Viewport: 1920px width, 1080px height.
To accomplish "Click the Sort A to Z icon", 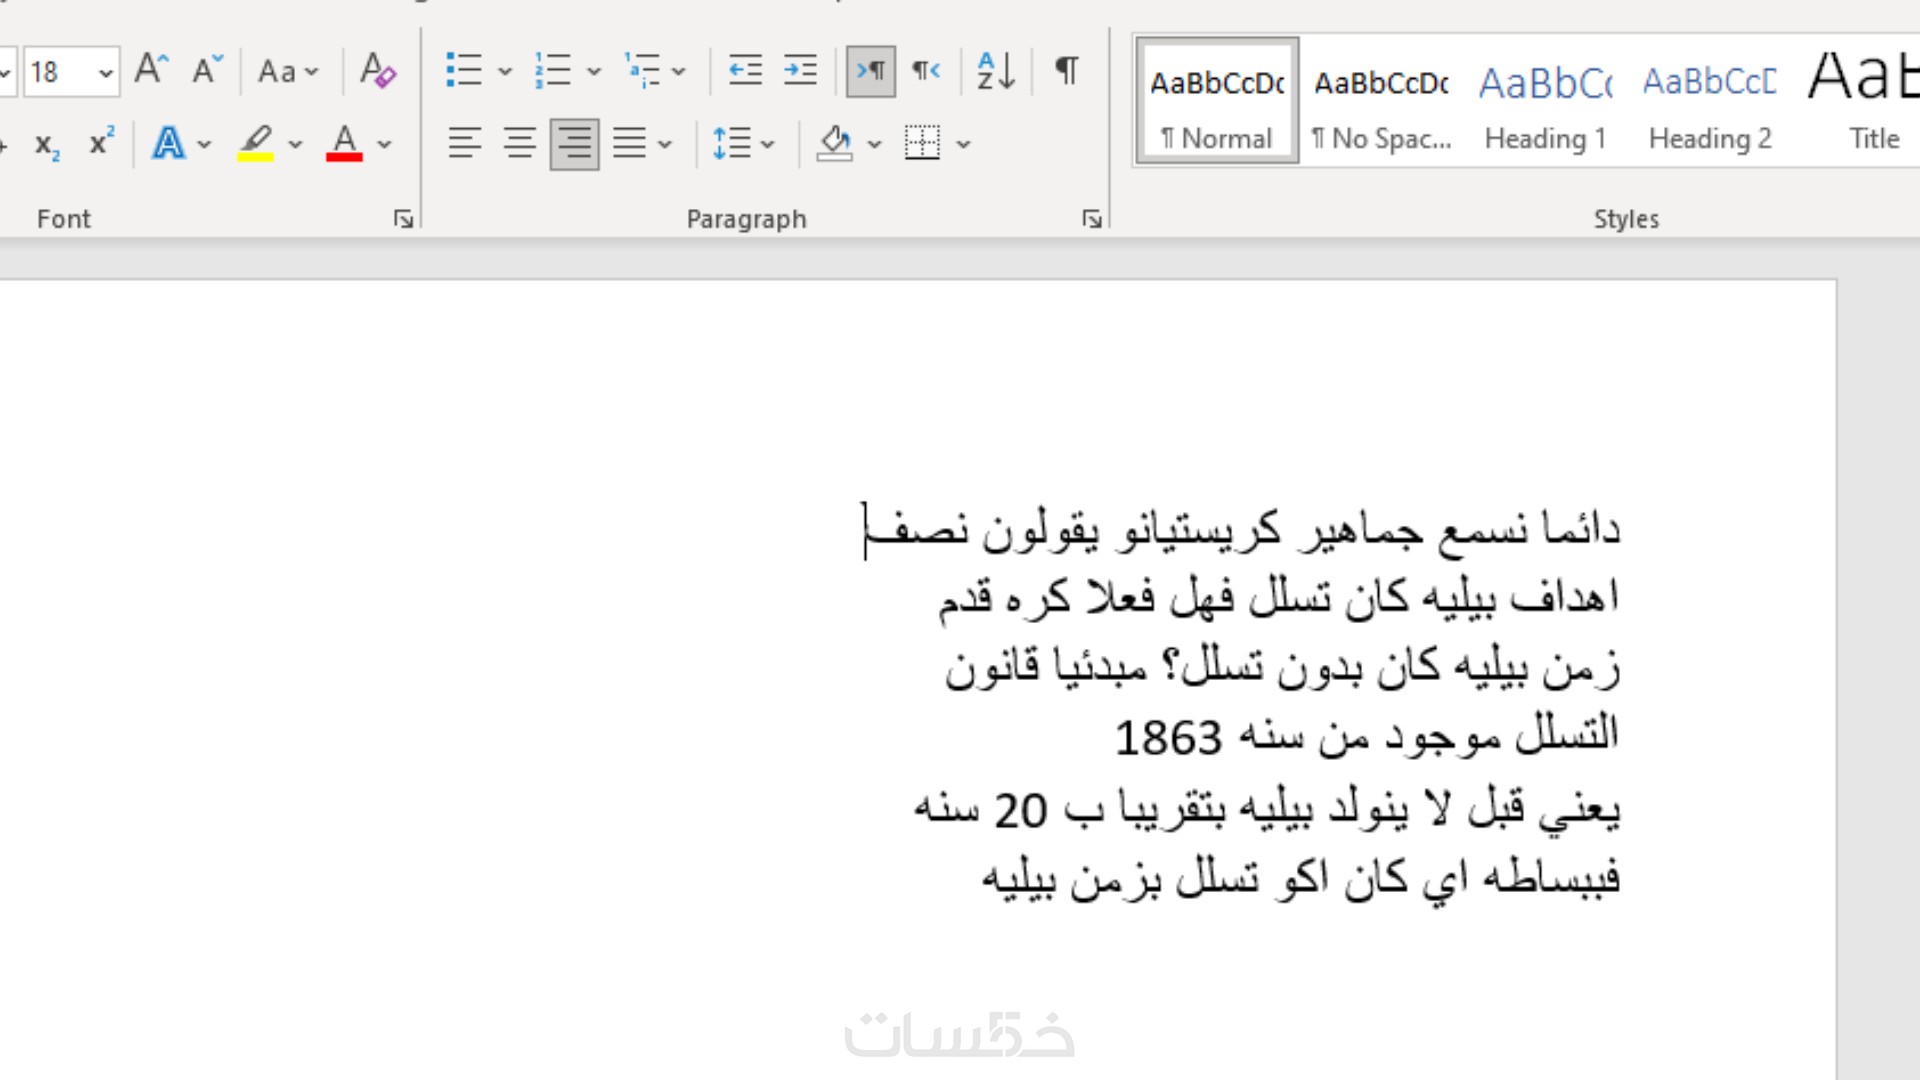I will [x=995, y=70].
